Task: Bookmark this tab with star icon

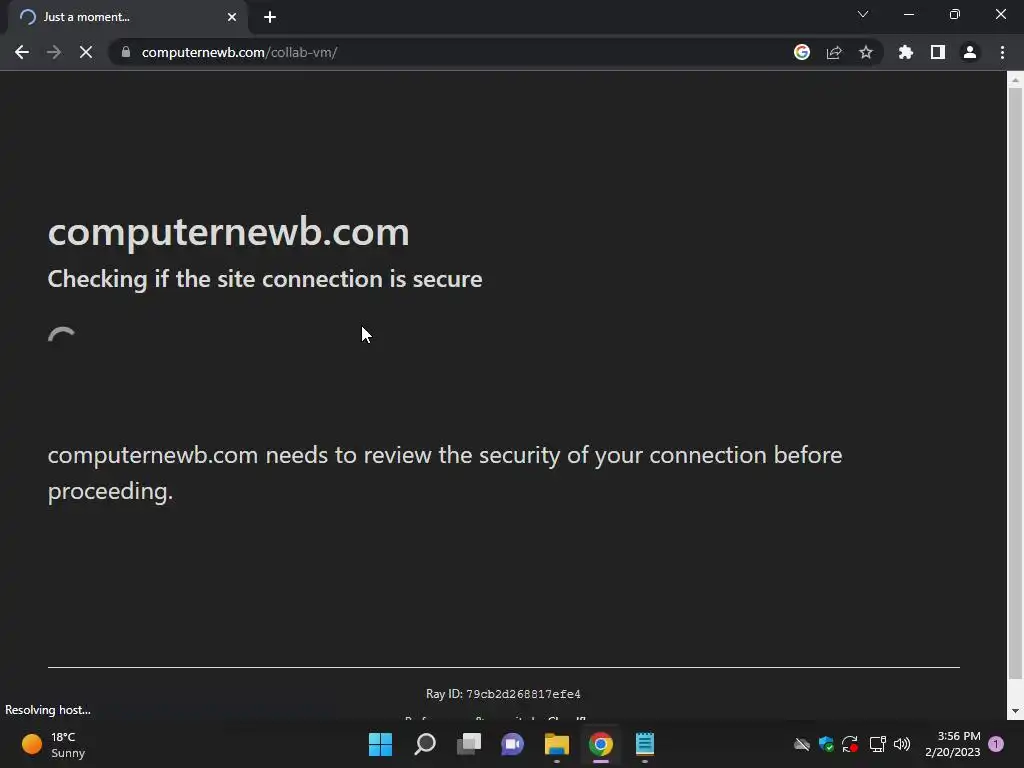Action: [866, 52]
